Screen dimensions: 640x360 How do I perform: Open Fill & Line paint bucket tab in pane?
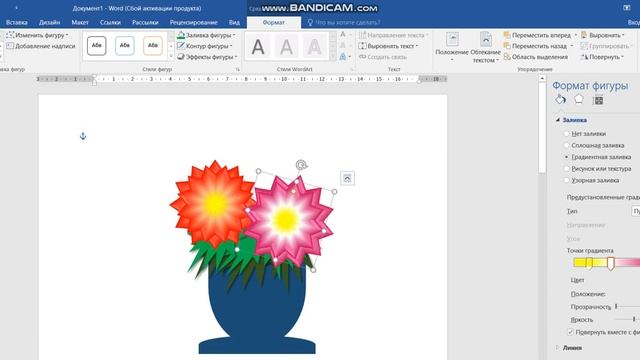click(560, 100)
